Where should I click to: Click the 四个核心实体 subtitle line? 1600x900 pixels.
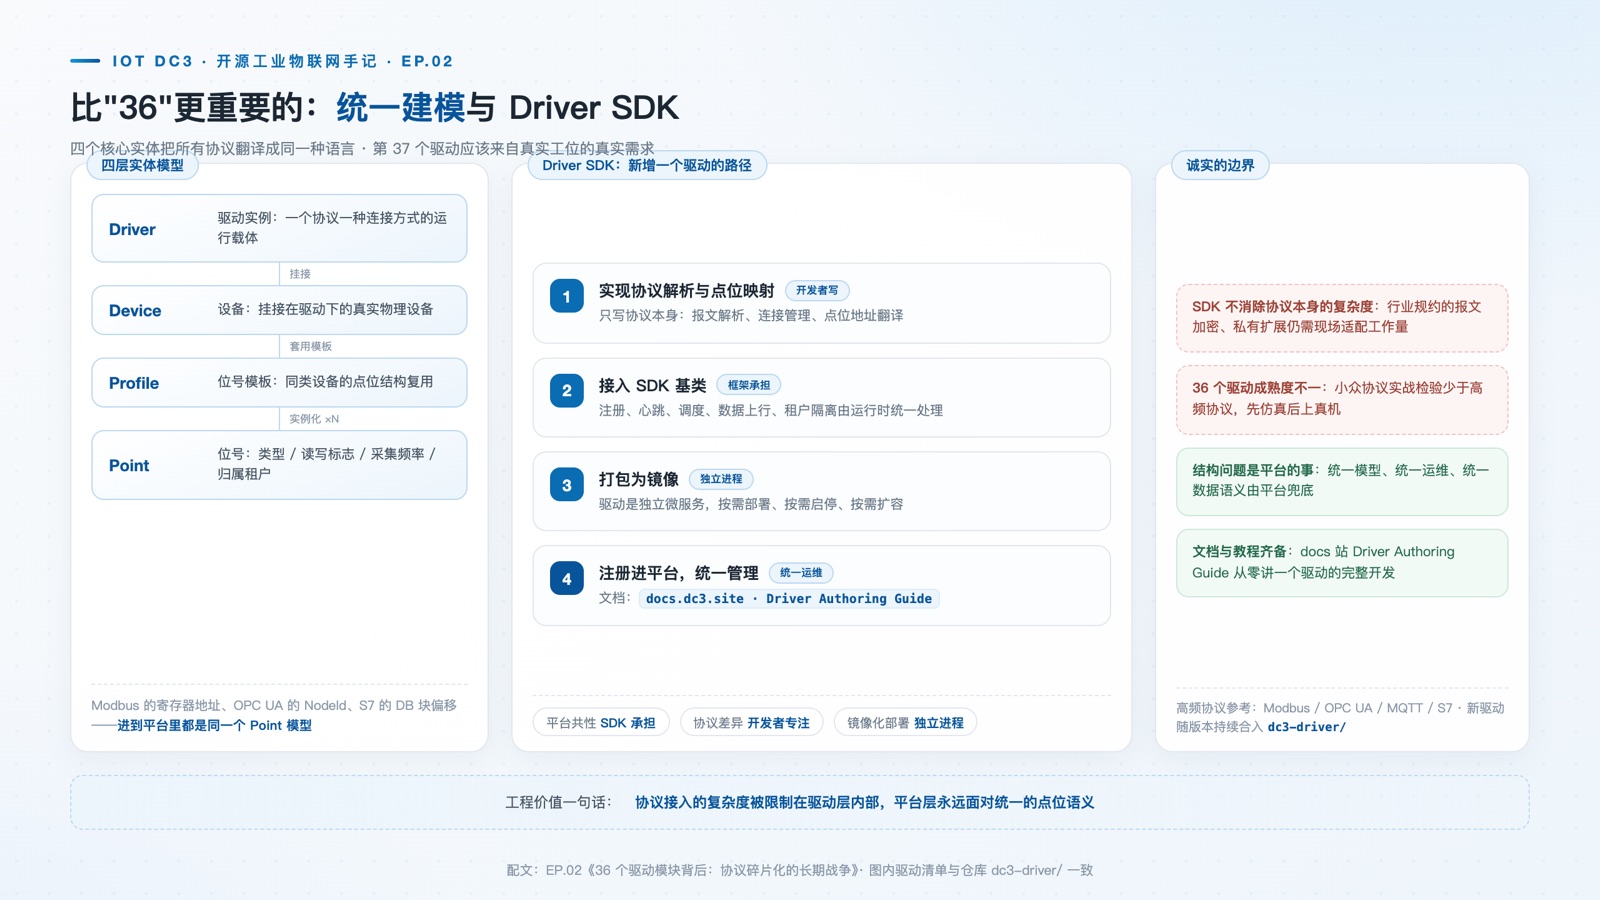pos(362,148)
